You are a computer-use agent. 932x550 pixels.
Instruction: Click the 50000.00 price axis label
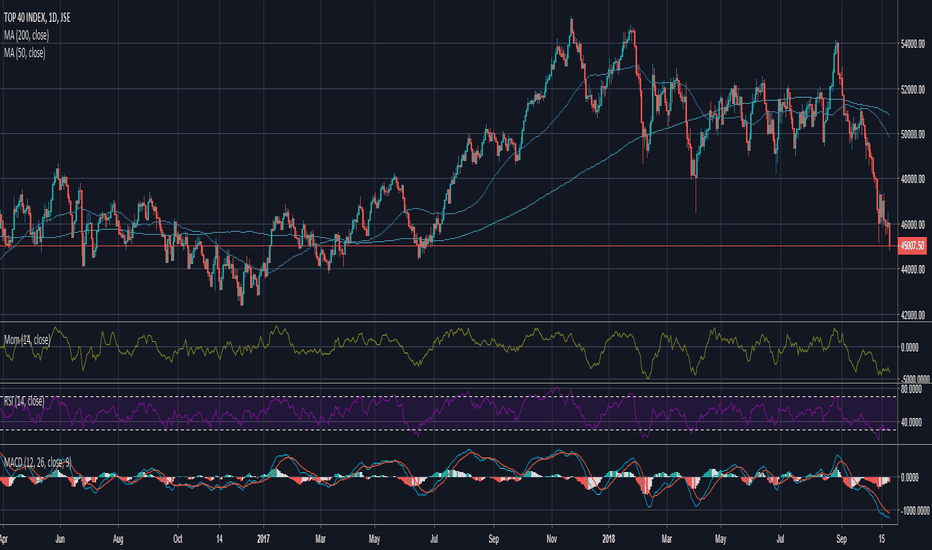(913, 134)
